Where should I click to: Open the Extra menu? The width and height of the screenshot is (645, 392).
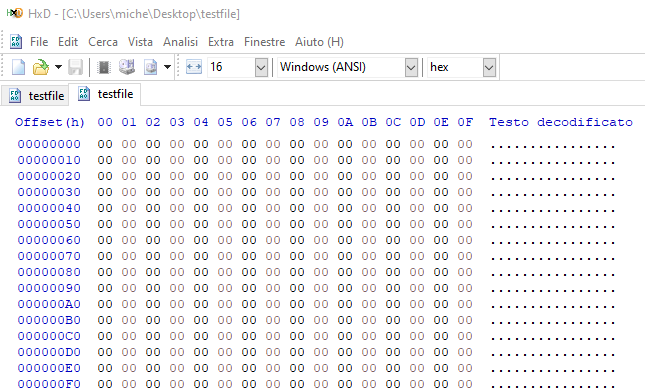pos(220,42)
